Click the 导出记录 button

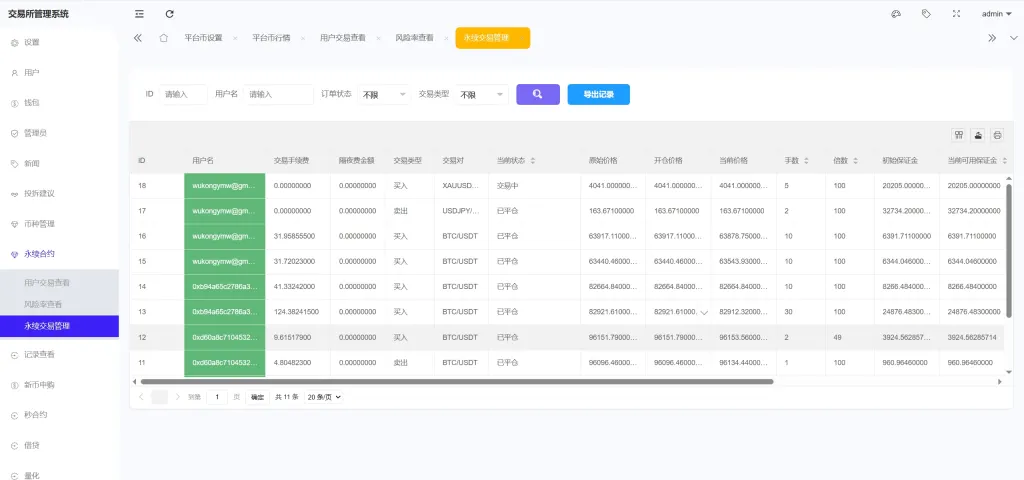pos(599,94)
